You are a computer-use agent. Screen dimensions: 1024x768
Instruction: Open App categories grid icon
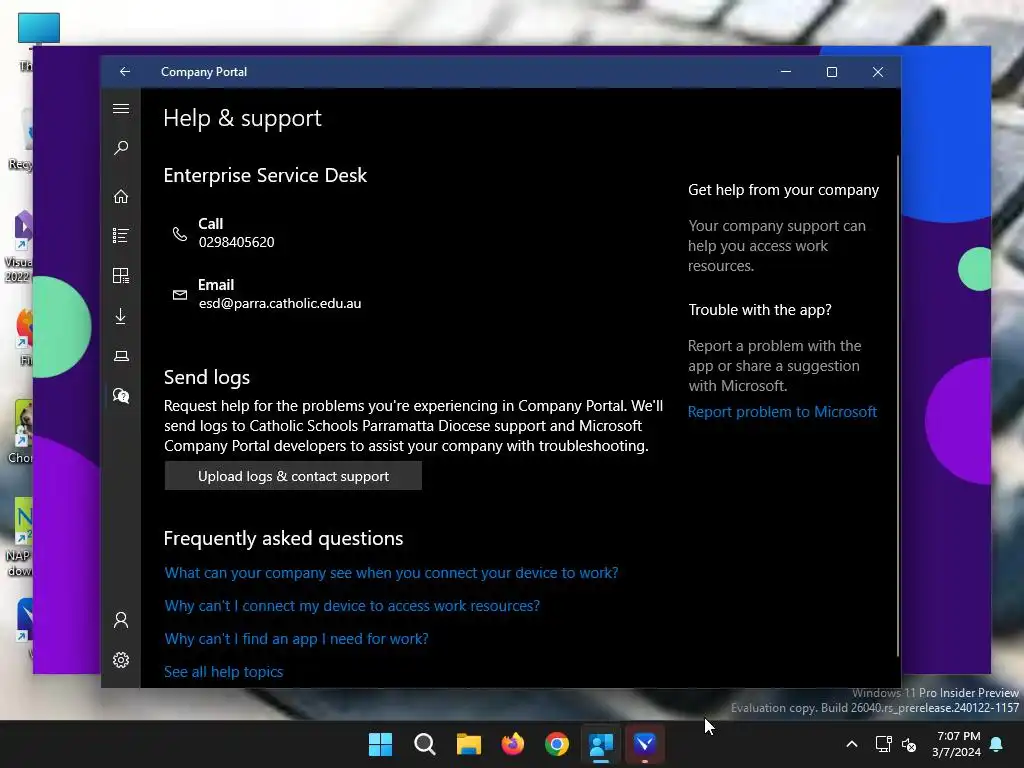coord(121,276)
